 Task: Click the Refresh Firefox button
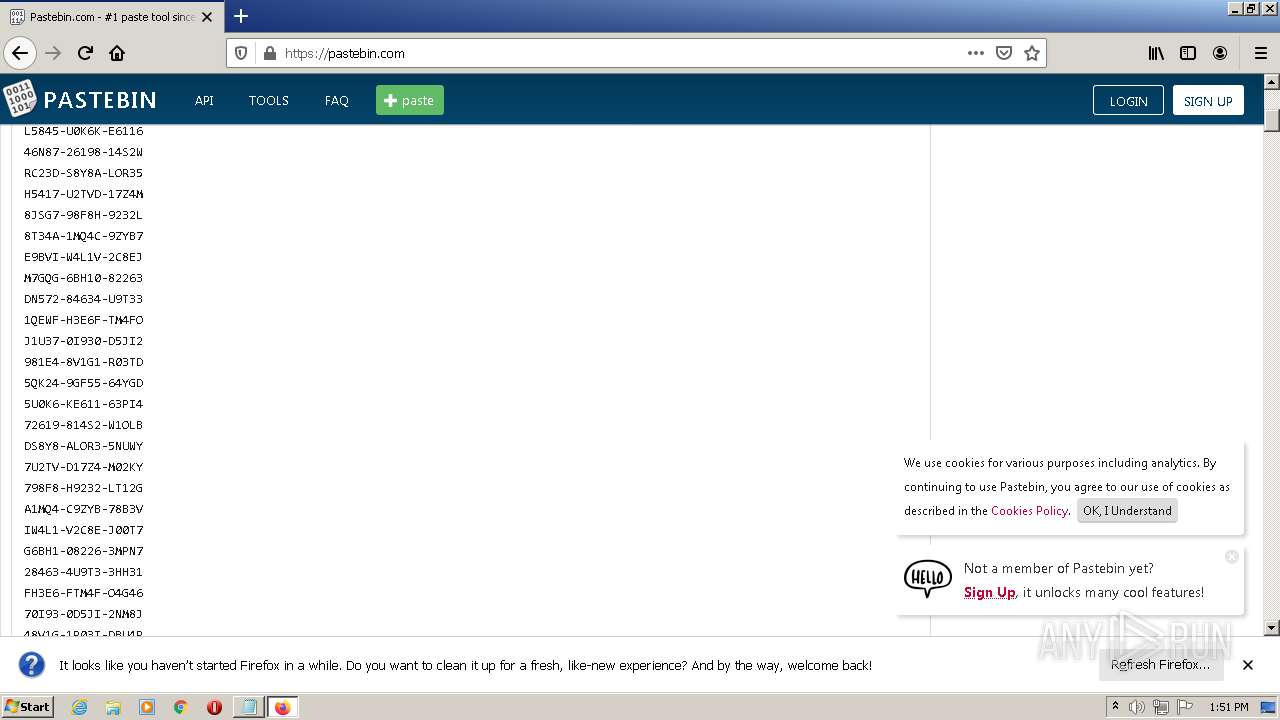[x=1160, y=665]
